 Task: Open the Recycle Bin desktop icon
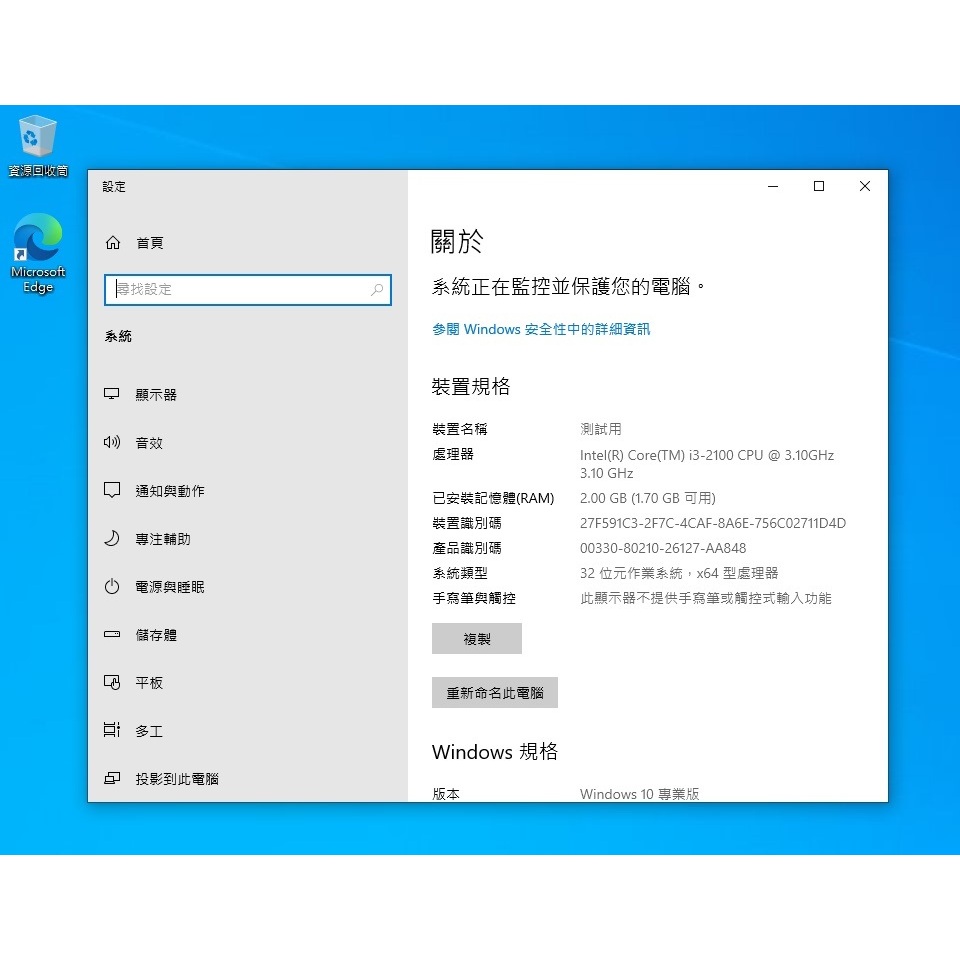point(38,138)
